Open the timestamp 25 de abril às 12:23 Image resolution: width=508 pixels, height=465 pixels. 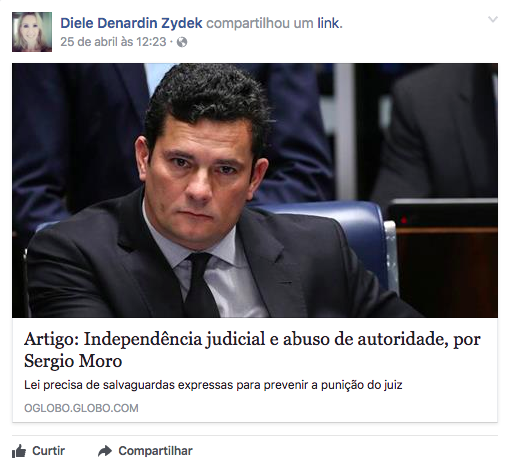pos(113,42)
